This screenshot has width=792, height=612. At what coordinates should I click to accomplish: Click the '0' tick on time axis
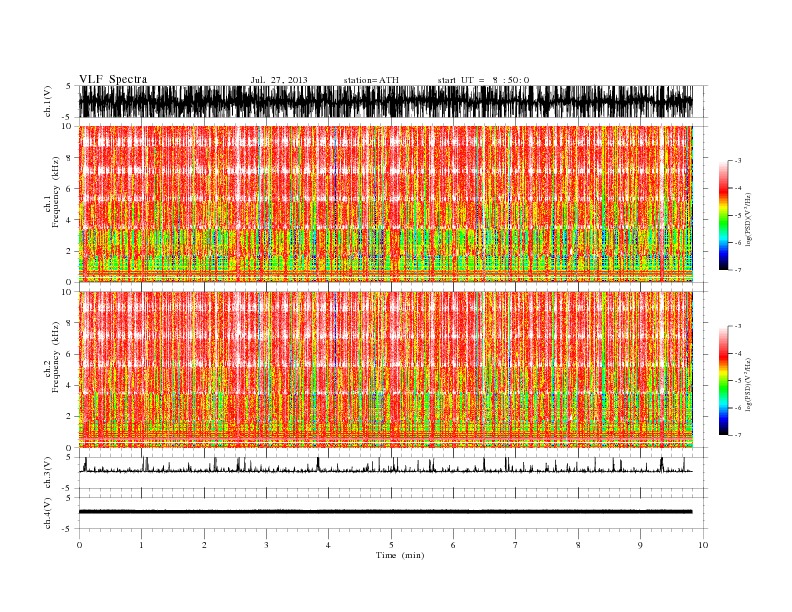(x=79, y=545)
